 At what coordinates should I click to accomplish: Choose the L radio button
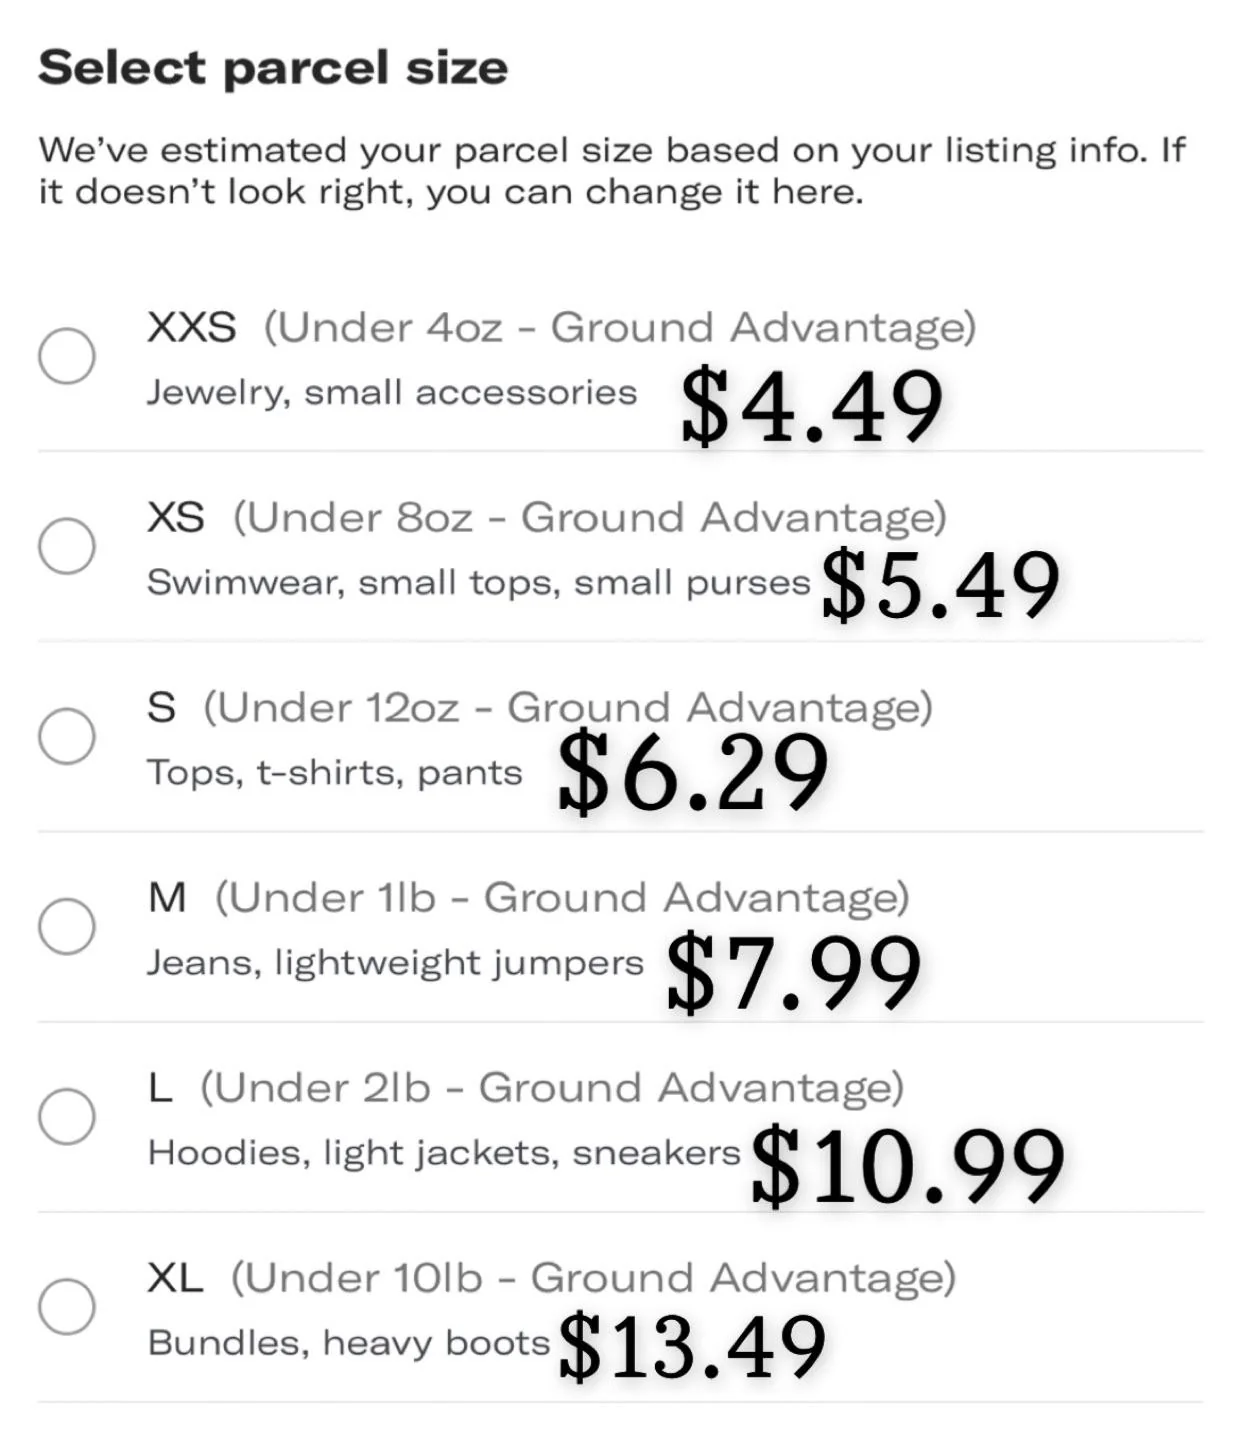click(67, 1116)
